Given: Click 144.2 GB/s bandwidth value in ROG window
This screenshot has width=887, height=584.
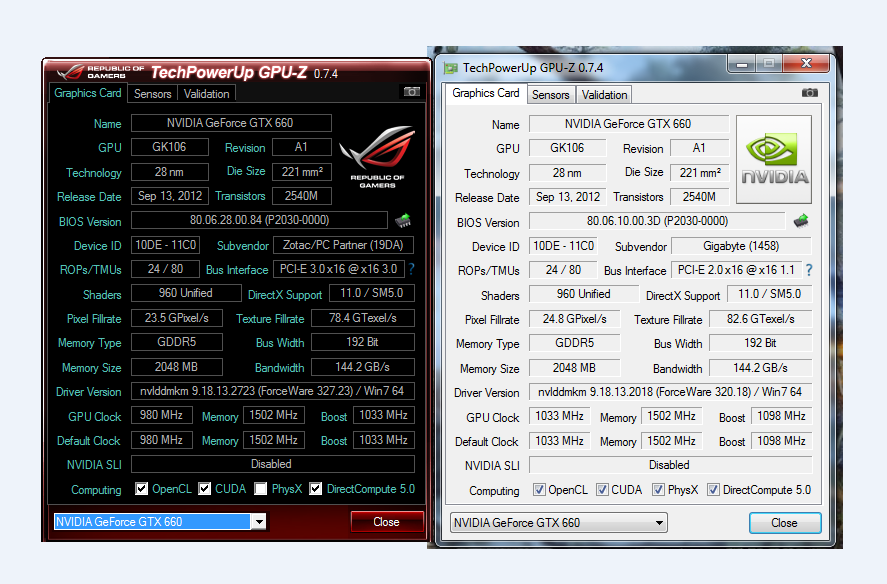Looking at the screenshot, I should [x=363, y=367].
